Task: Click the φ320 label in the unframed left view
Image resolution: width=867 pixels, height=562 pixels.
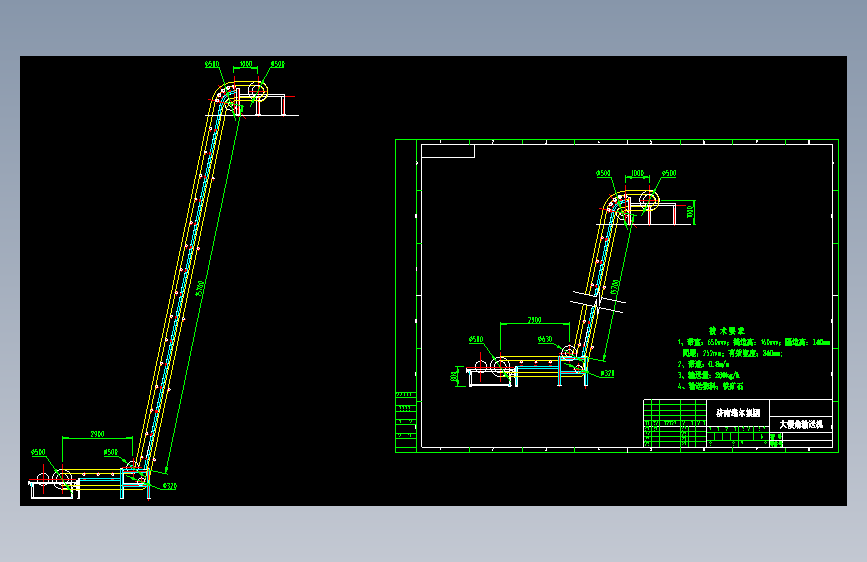Action: tap(170, 486)
